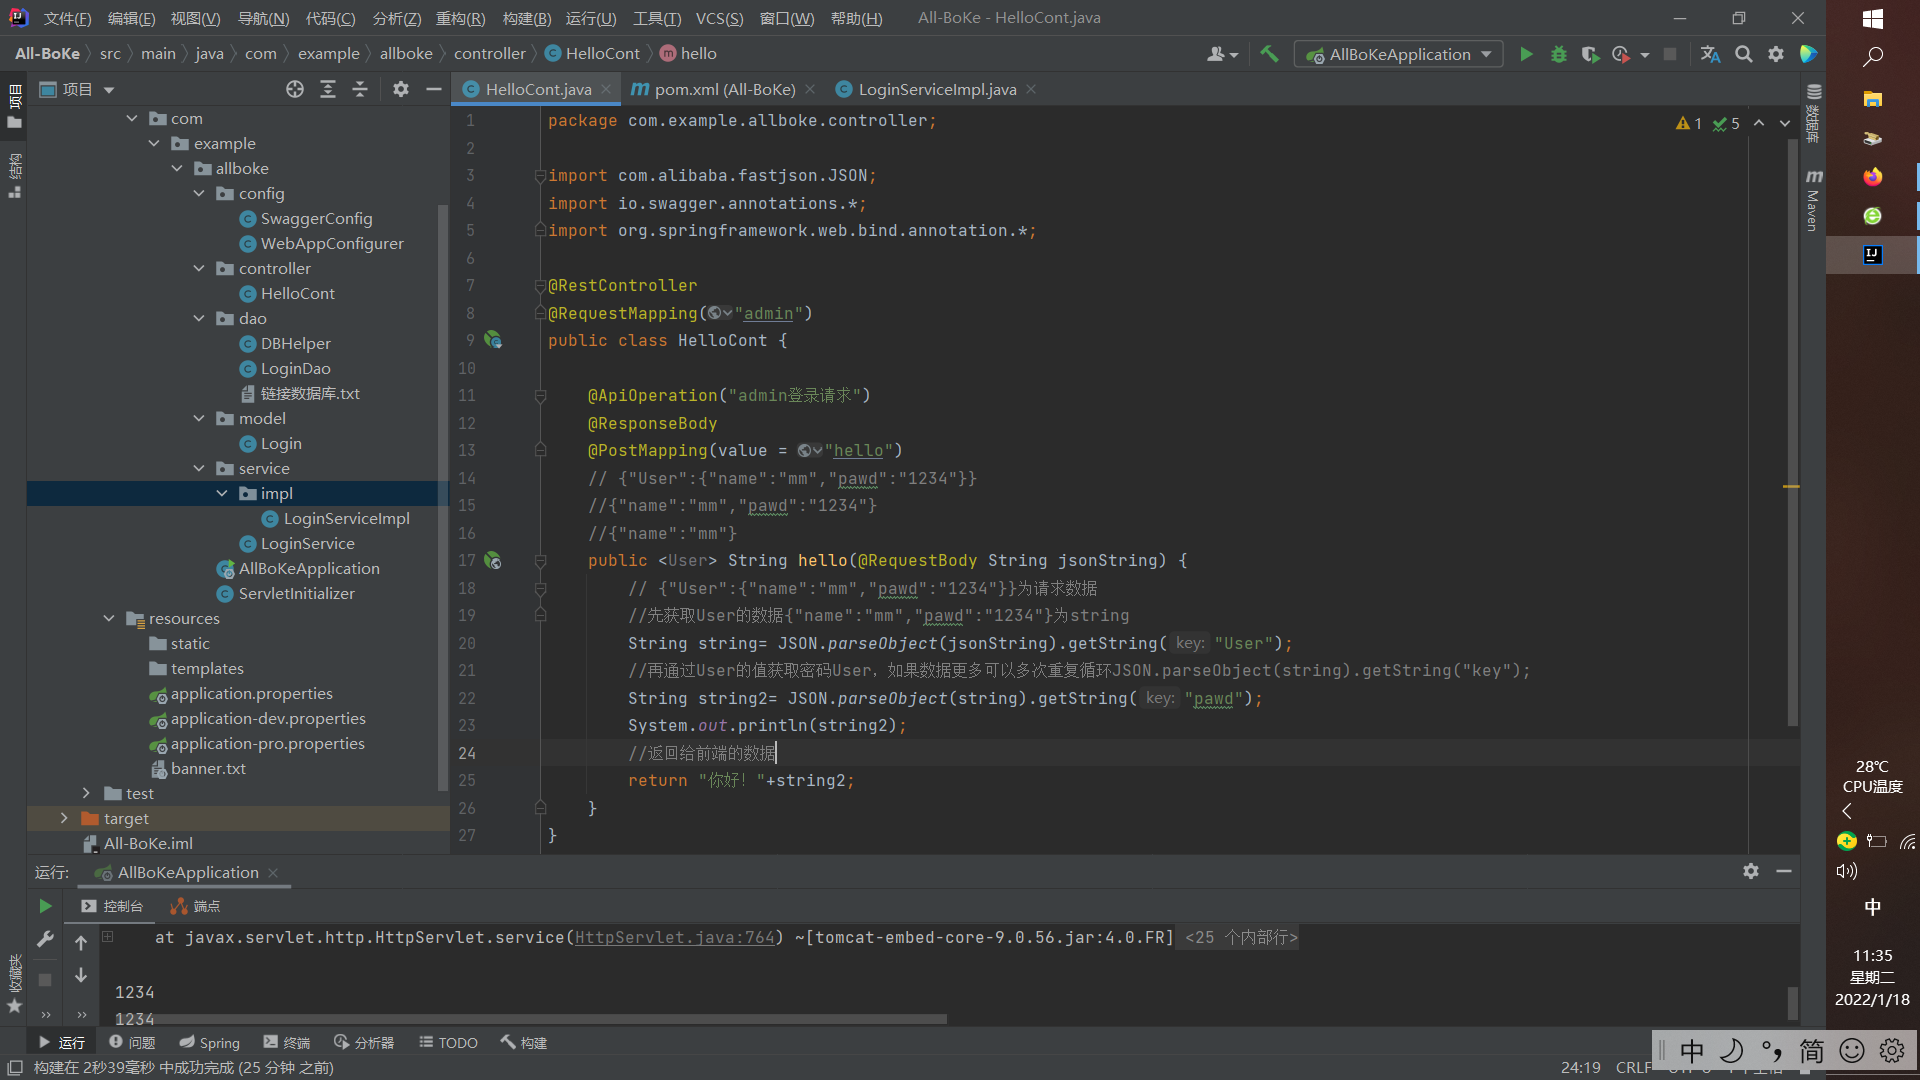Click the Build project hammer icon
This screenshot has width=1920, height=1080.
pos(1269,54)
